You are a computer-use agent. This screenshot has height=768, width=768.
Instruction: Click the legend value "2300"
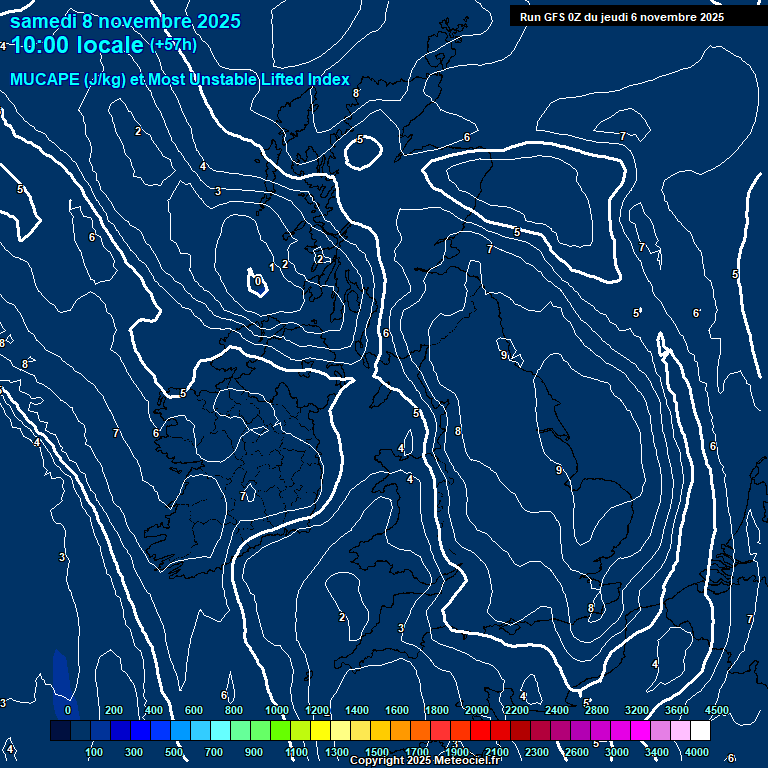[x=537, y=752]
